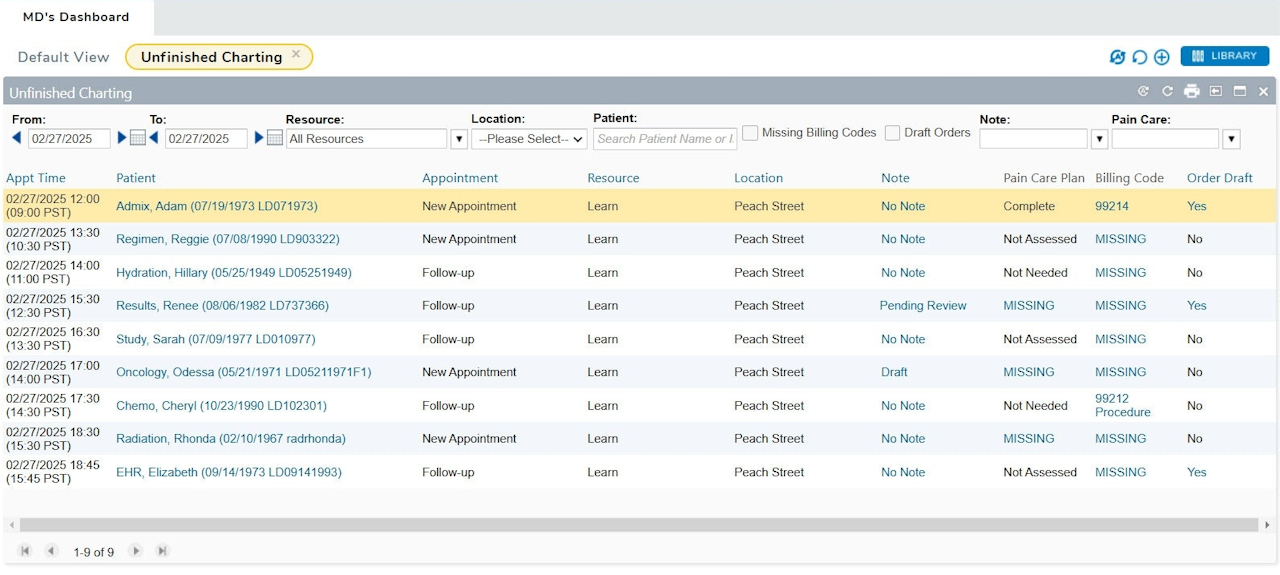The width and height of the screenshot is (1280, 575).
Task: Refresh the Unfinished Charting panel
Action: point(1167,91)
